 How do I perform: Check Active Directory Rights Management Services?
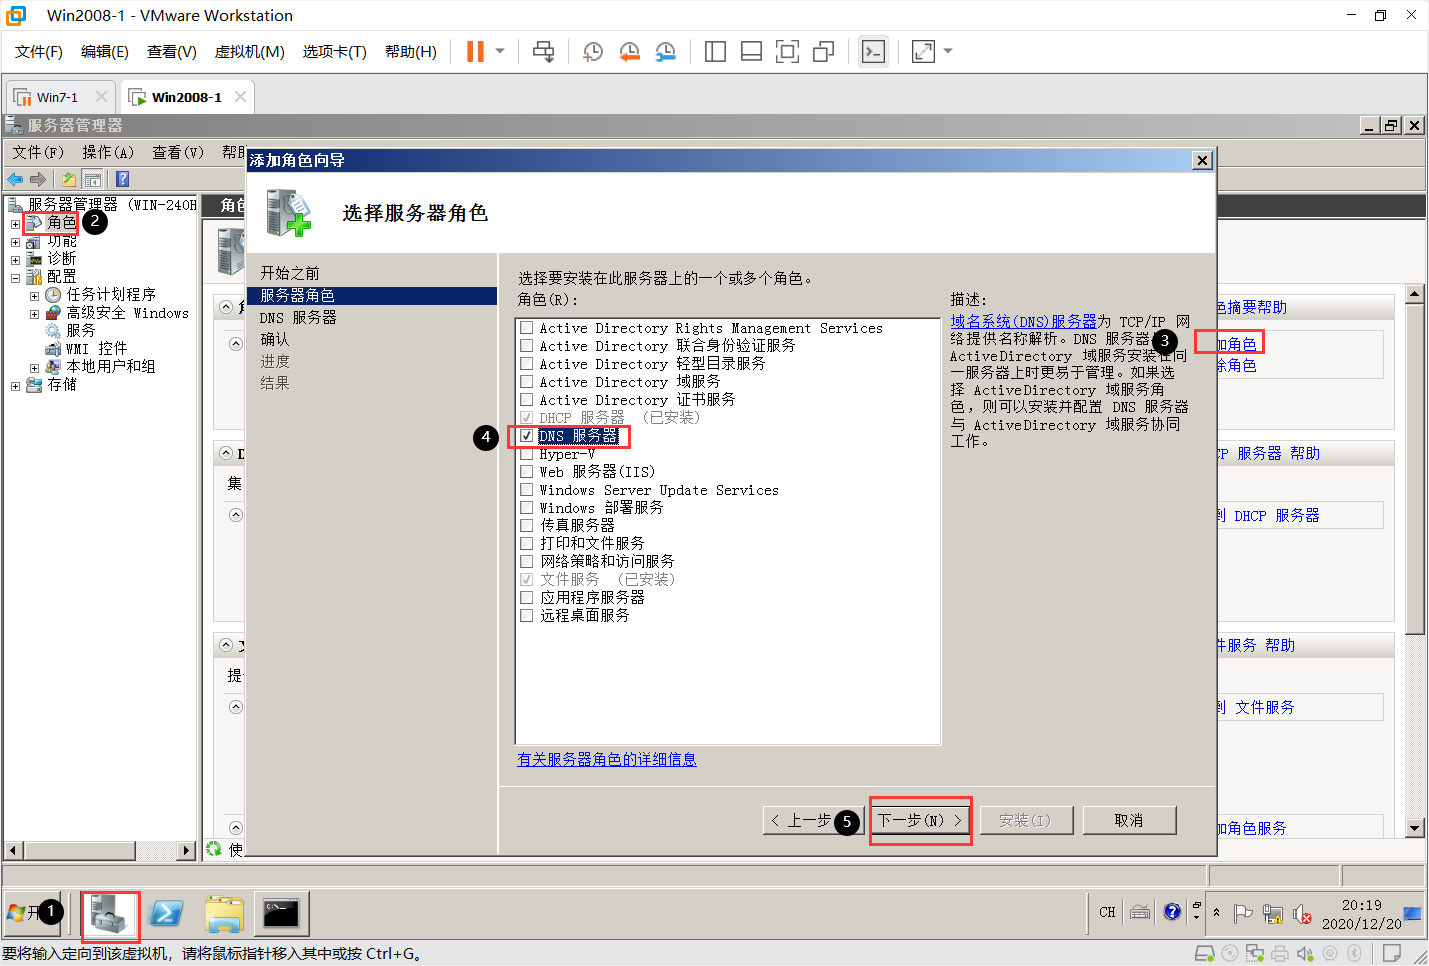click(x=527, y=327)
